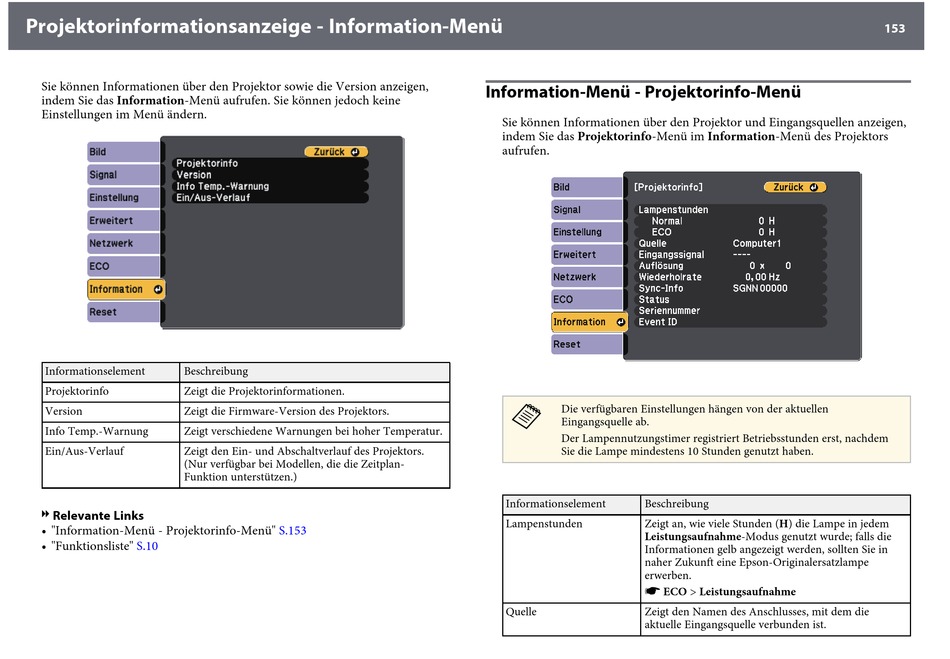Click the Sync-Info row in the projector info panel
The height and width of the screenshot is (659, 950).
point(730,288)
